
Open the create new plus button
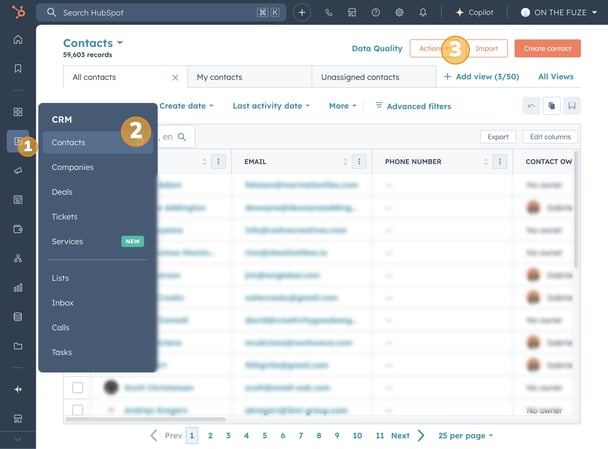[302, 12]
